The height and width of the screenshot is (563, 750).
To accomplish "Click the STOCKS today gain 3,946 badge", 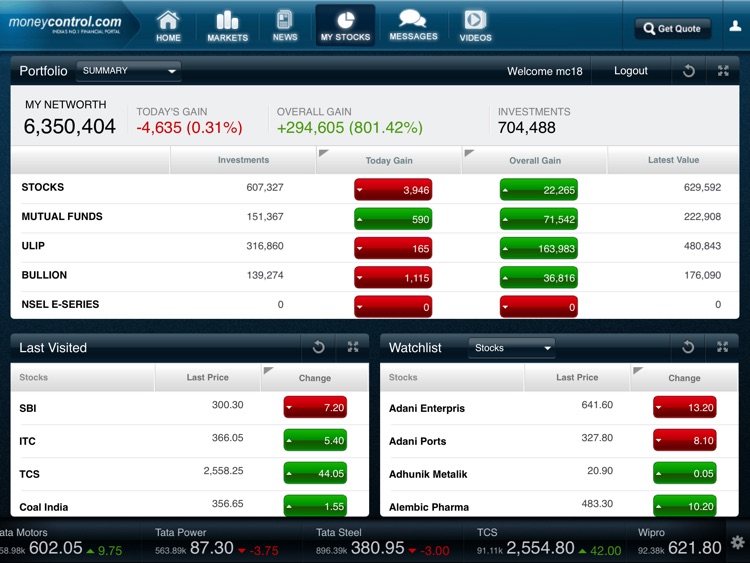I will (x=393, y=190).
